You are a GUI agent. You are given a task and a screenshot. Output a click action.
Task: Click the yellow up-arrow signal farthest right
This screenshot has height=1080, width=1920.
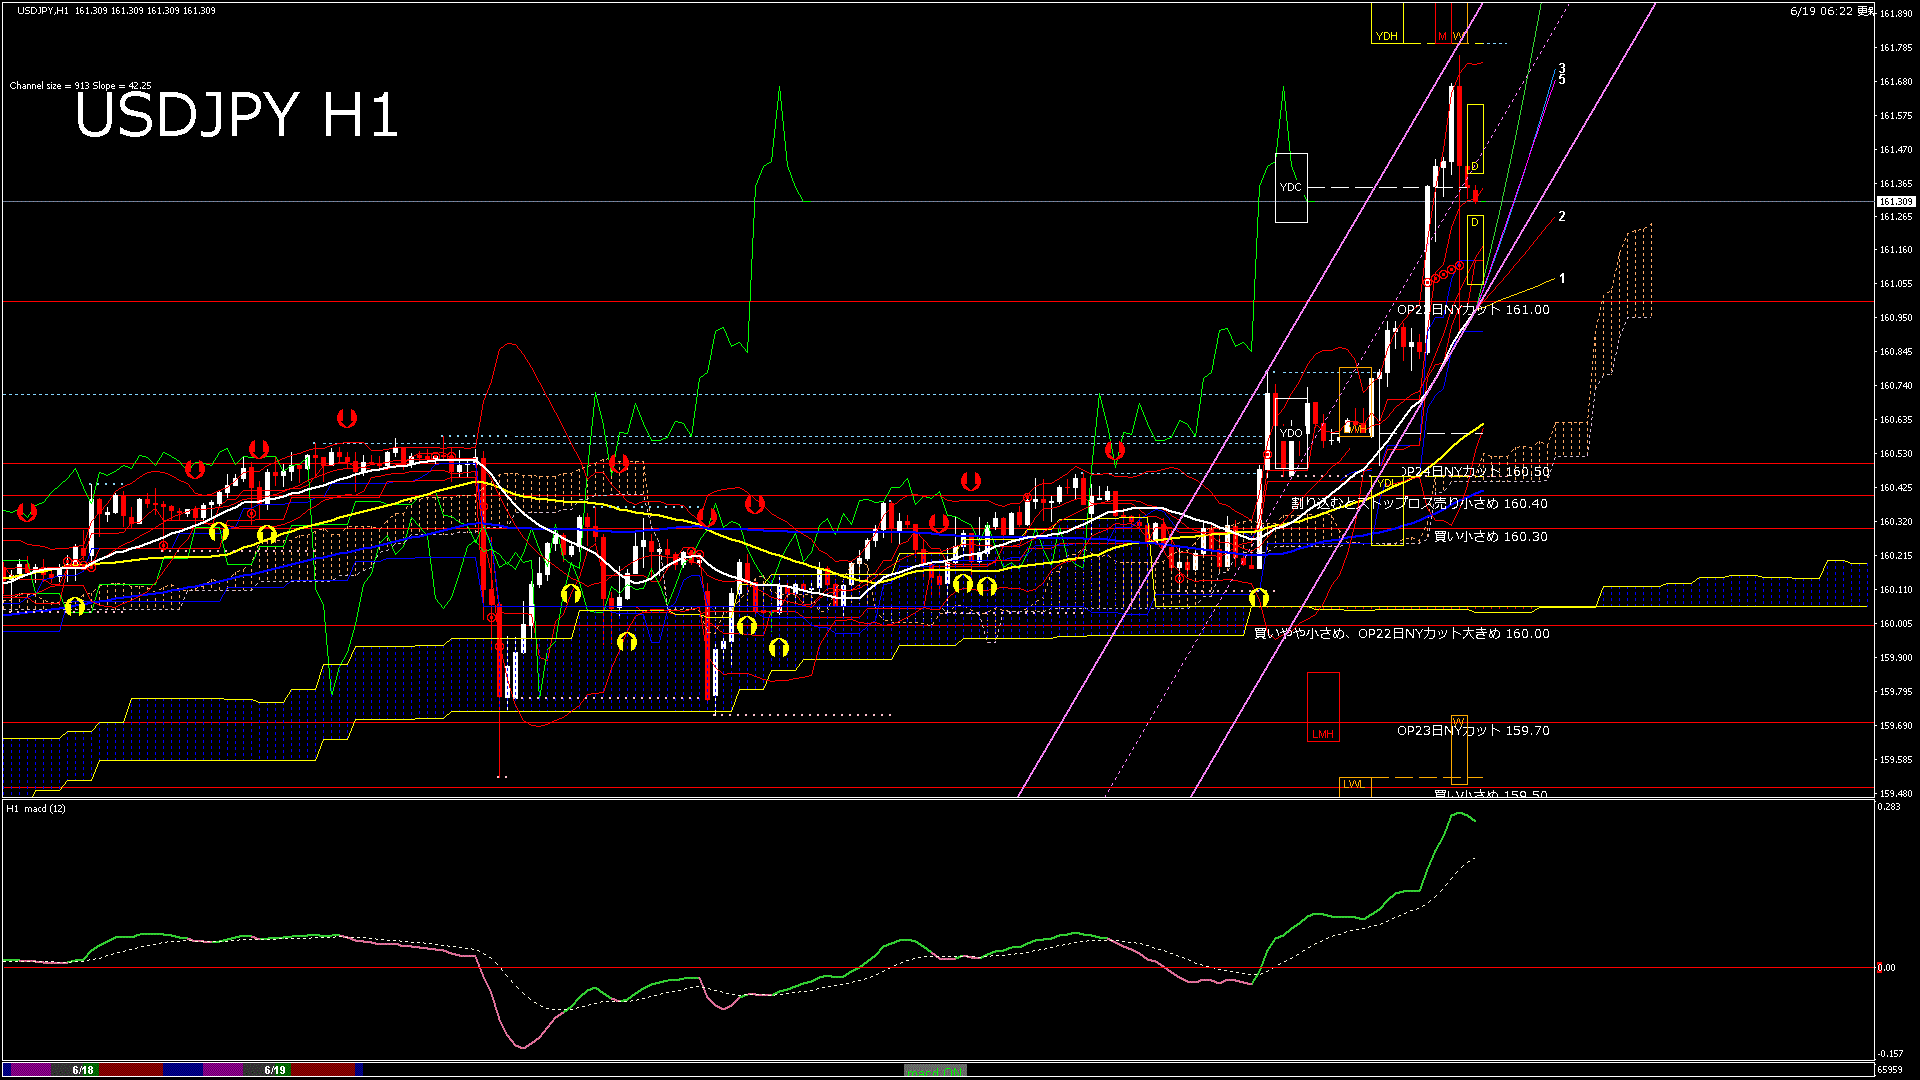tap(1258, 597)
